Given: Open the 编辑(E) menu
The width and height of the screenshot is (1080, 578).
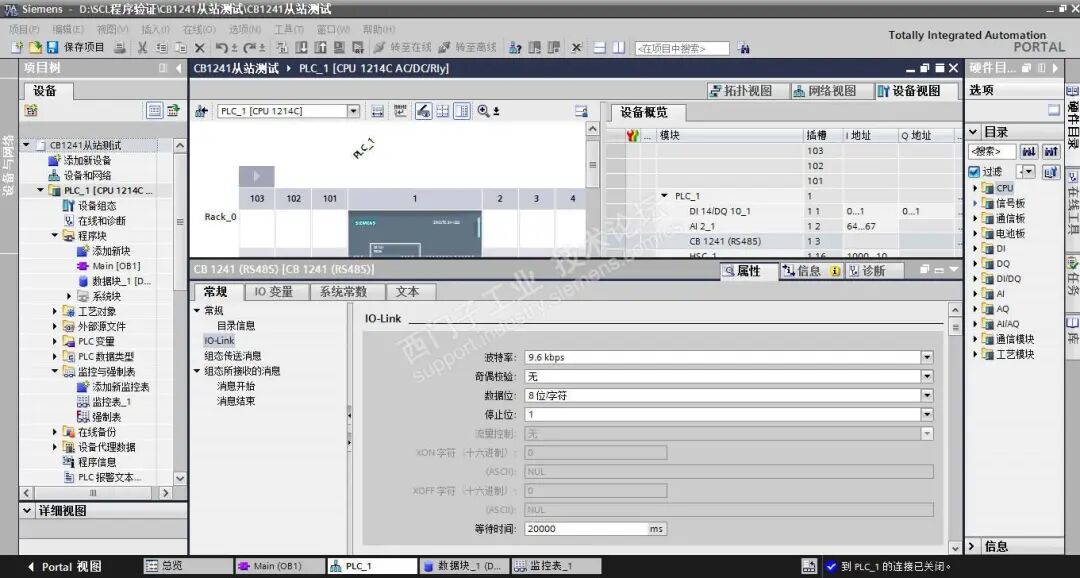Looking at the screenshot, I should 68,29.
